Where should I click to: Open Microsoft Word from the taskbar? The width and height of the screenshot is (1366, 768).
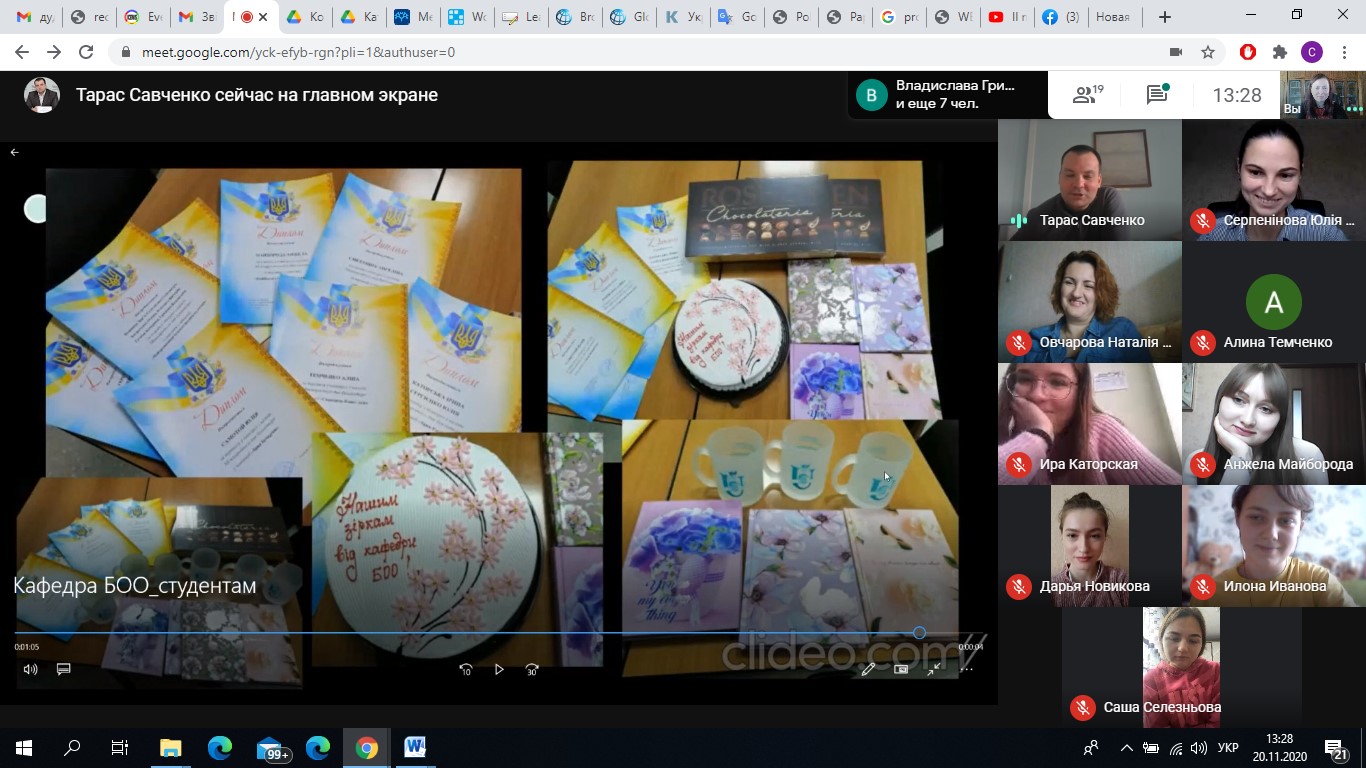[415, 748]
